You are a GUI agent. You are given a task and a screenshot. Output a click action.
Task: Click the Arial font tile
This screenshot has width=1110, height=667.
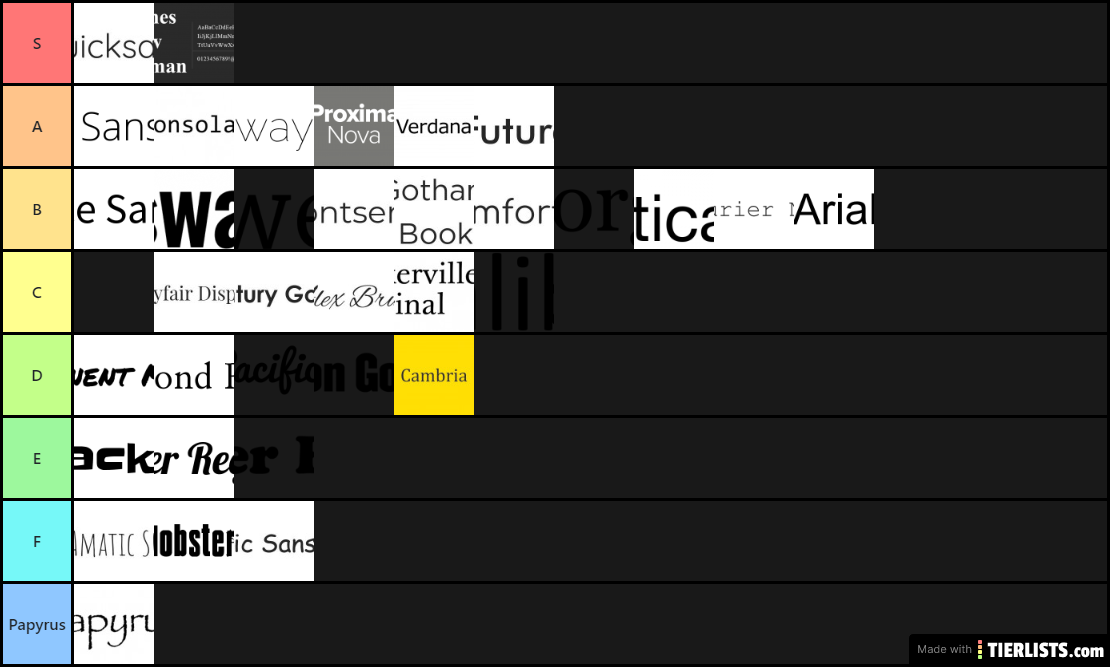834,209
